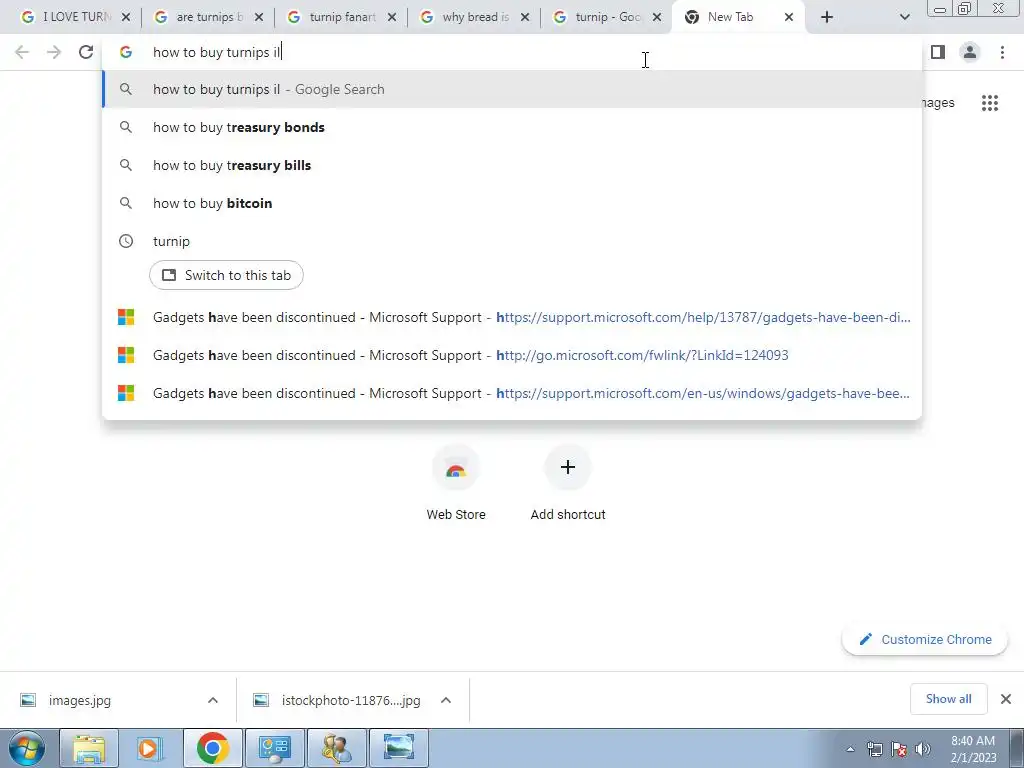Open the Action Center flag icon
This screenshot has width=1024, height=768.
click(x=899, y=749)
